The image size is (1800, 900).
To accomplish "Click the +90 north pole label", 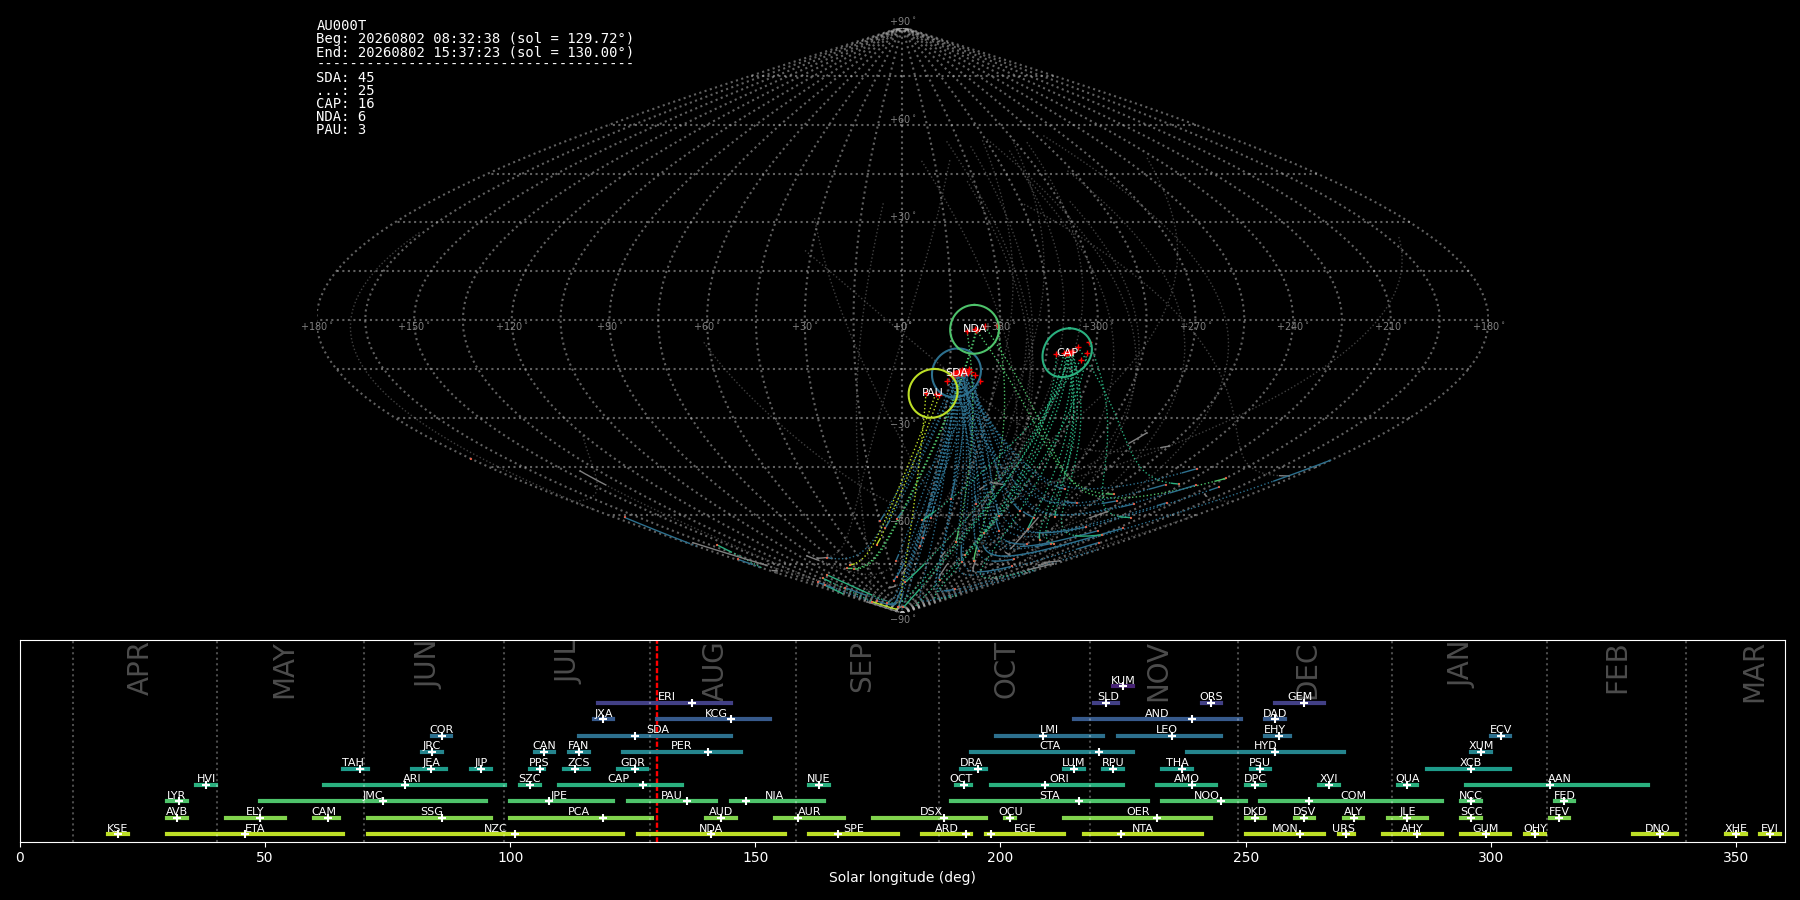I will tap(902, 22).
